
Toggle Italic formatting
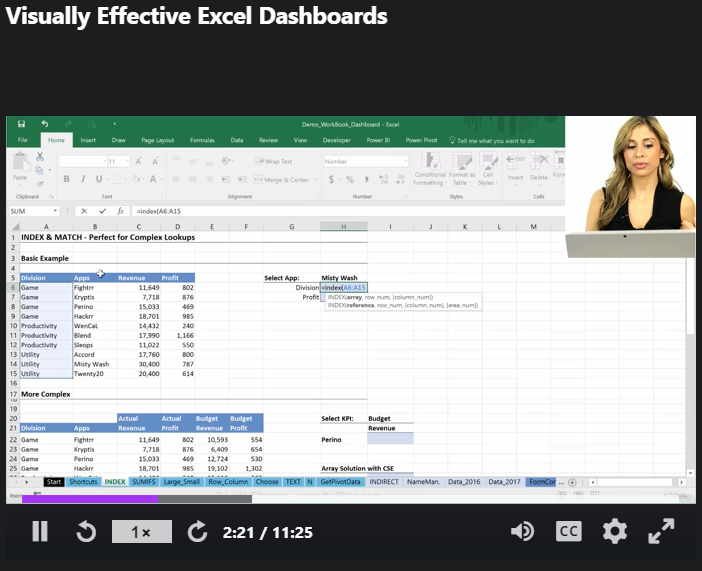point(83,179)
